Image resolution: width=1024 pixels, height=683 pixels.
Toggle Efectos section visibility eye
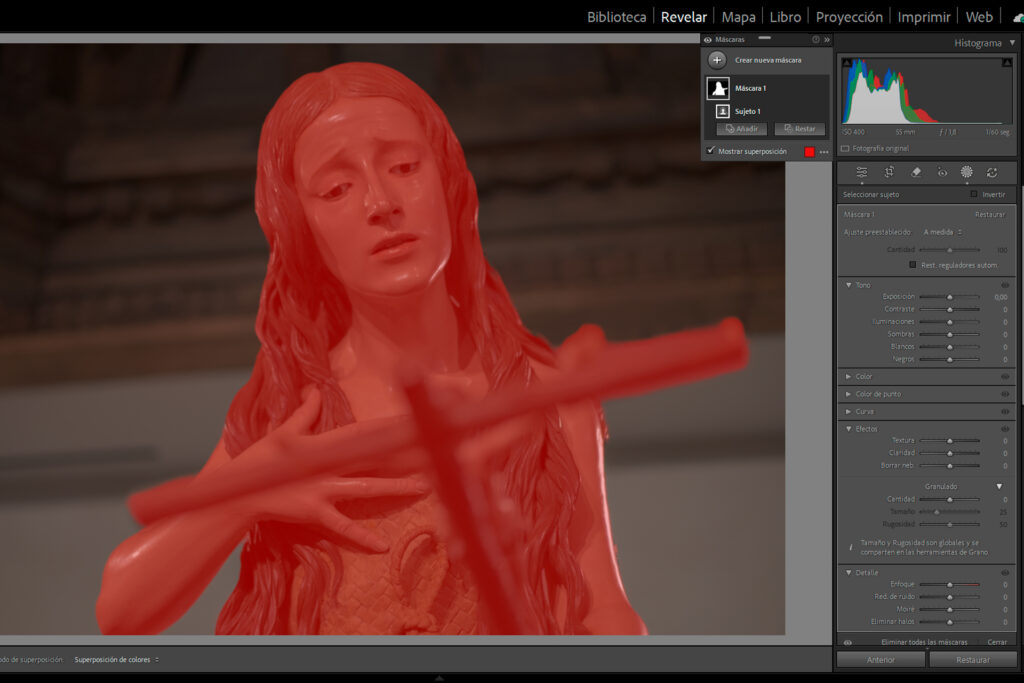tap(1005, 429)
